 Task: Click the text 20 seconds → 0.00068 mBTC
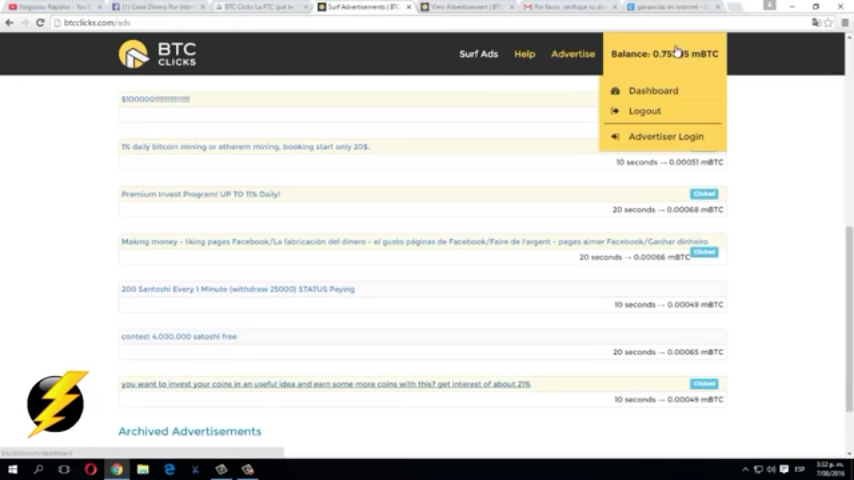point(668,210)
